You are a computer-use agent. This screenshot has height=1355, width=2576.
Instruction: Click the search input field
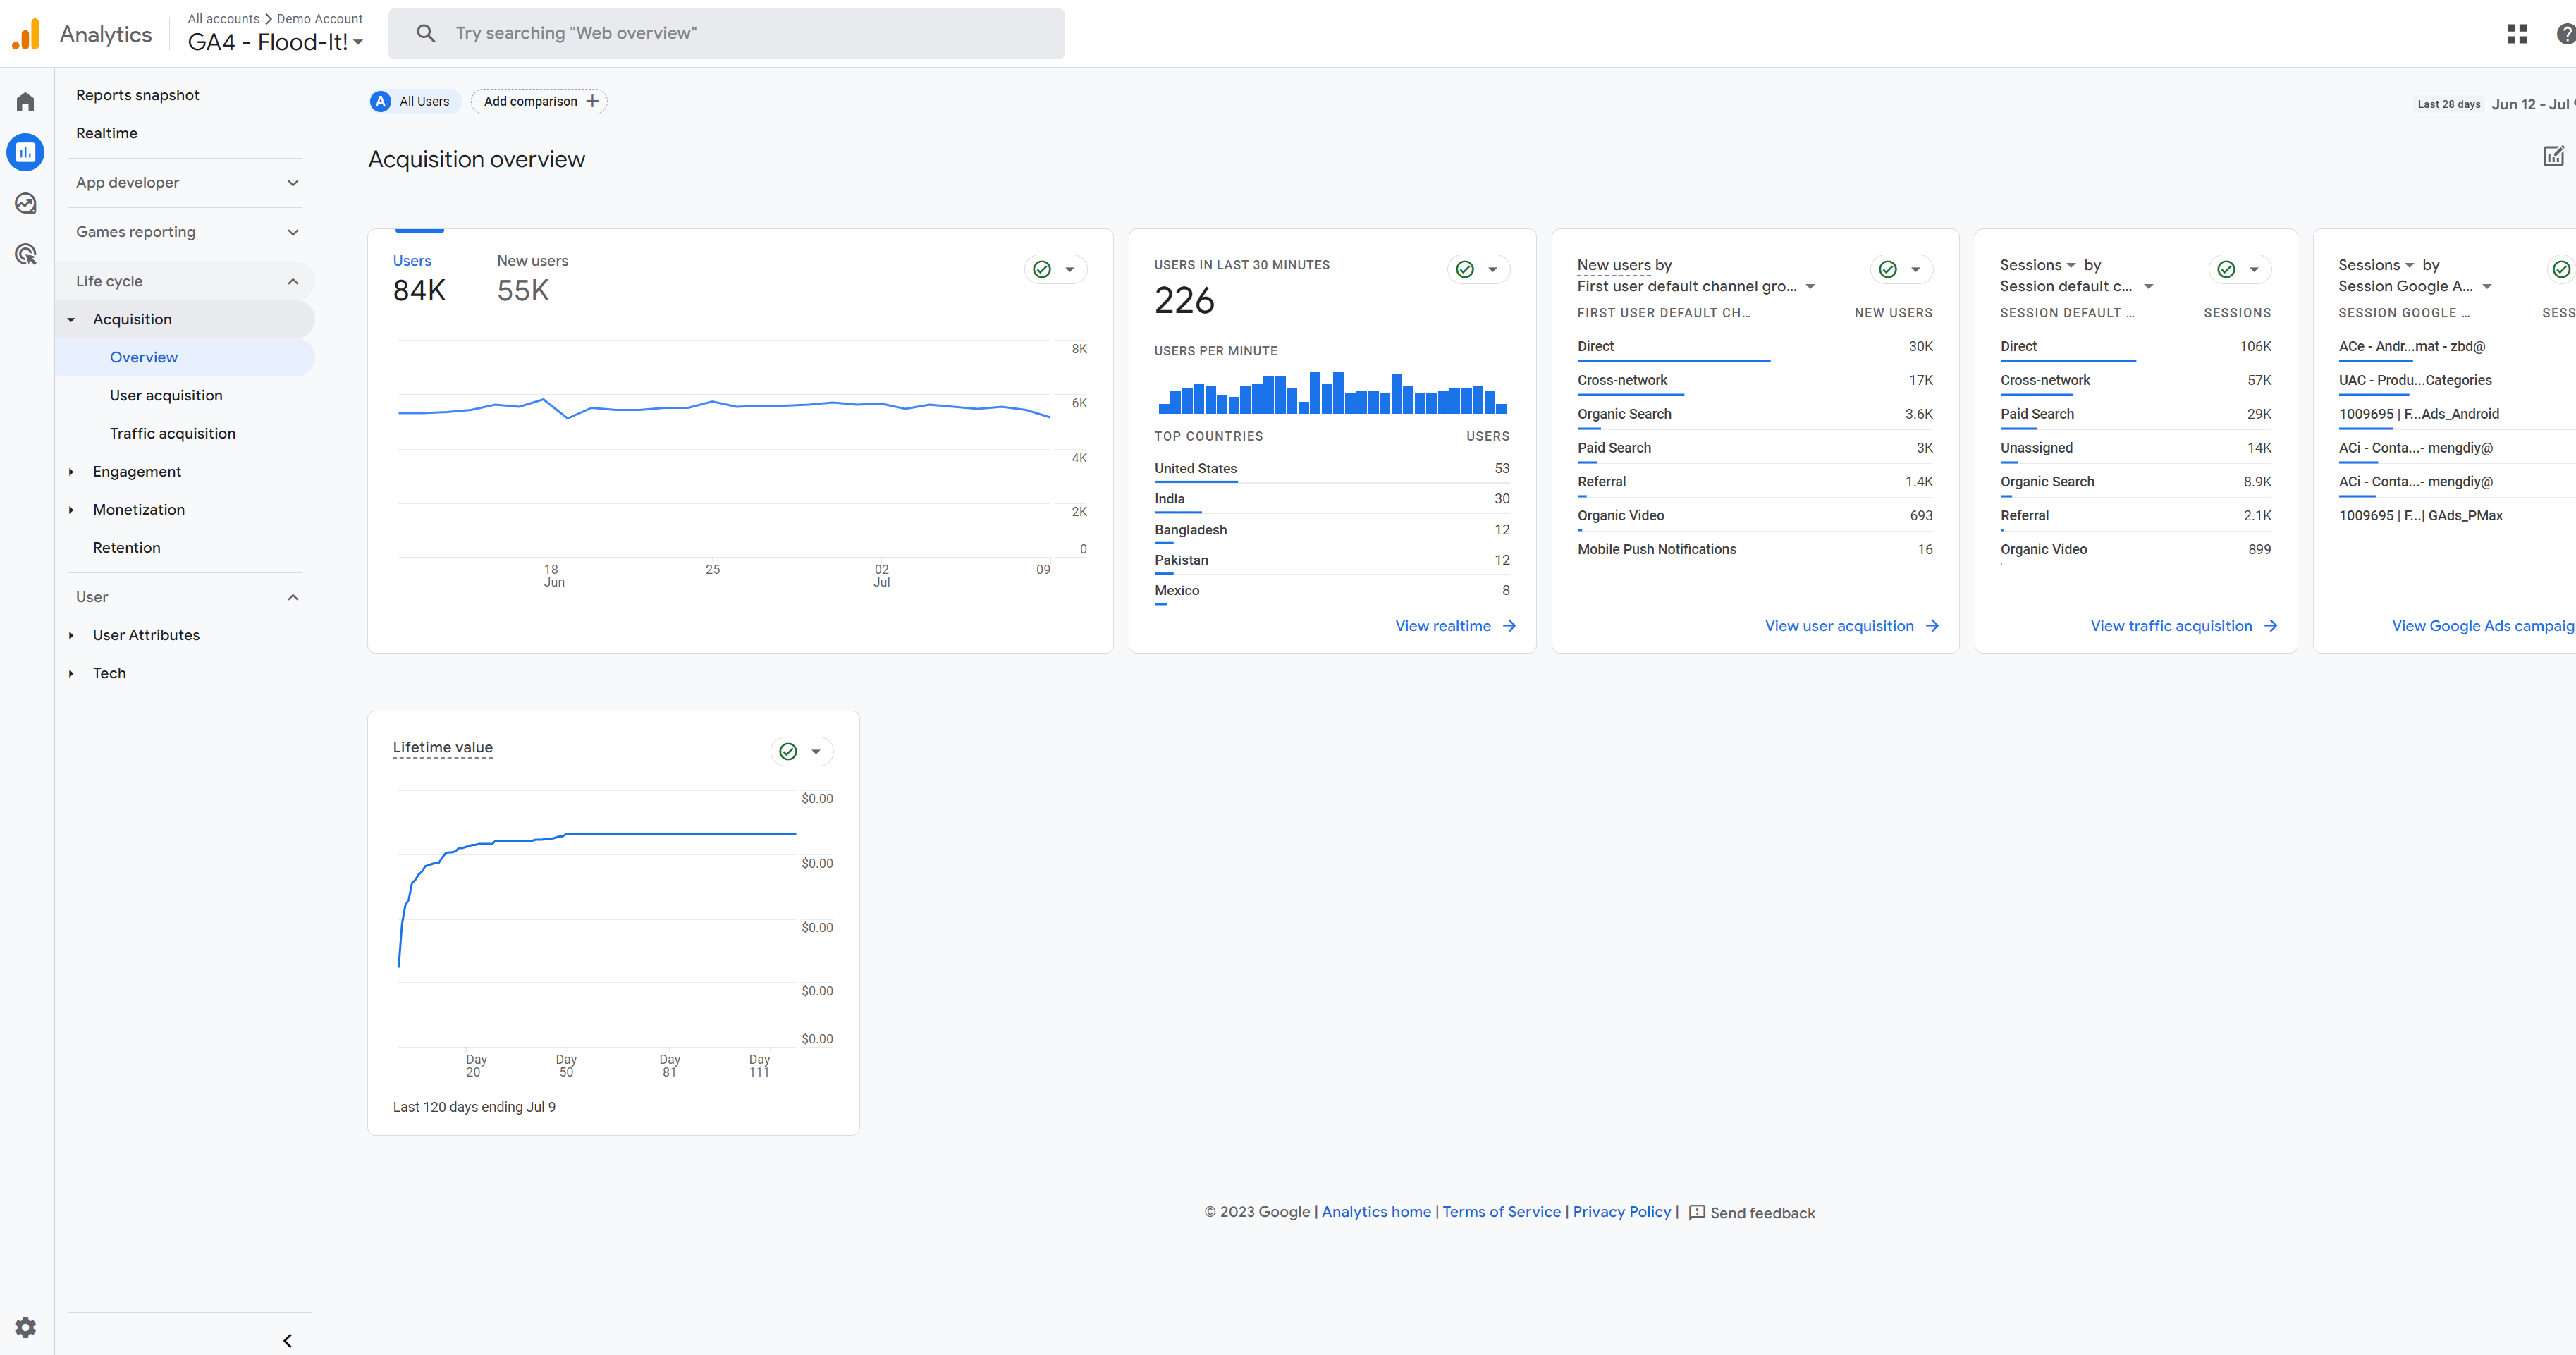coord(727,33)
